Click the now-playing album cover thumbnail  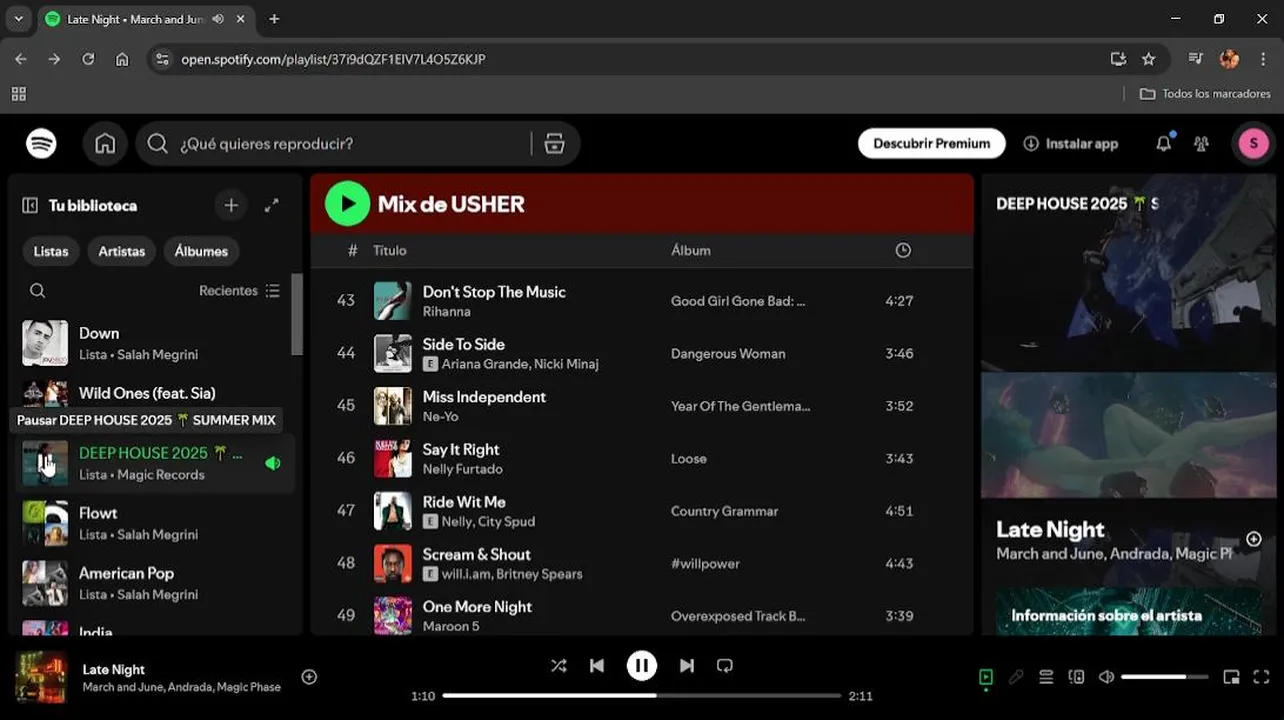(41, 677)
